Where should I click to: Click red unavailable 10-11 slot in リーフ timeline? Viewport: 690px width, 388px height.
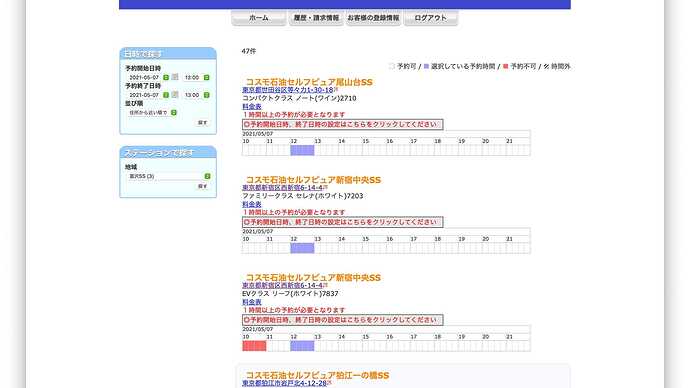tap(254, 346)
